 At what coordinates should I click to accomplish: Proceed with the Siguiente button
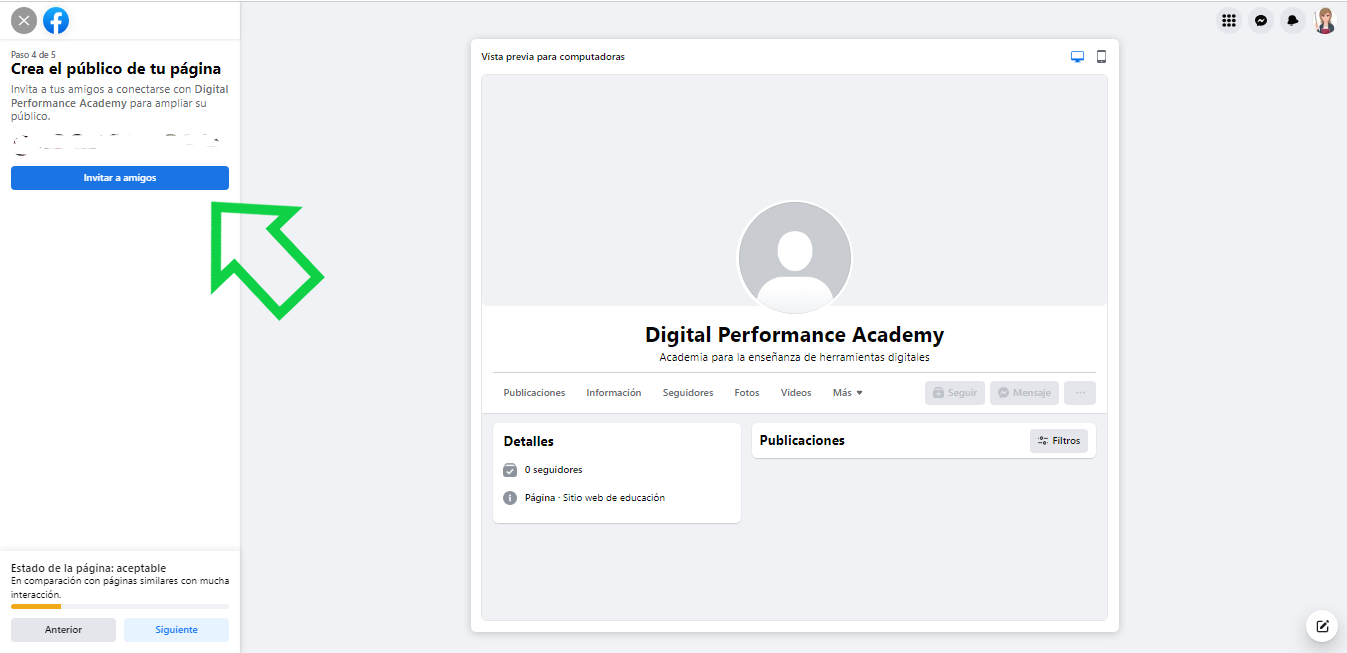click(x=176, y=630)
